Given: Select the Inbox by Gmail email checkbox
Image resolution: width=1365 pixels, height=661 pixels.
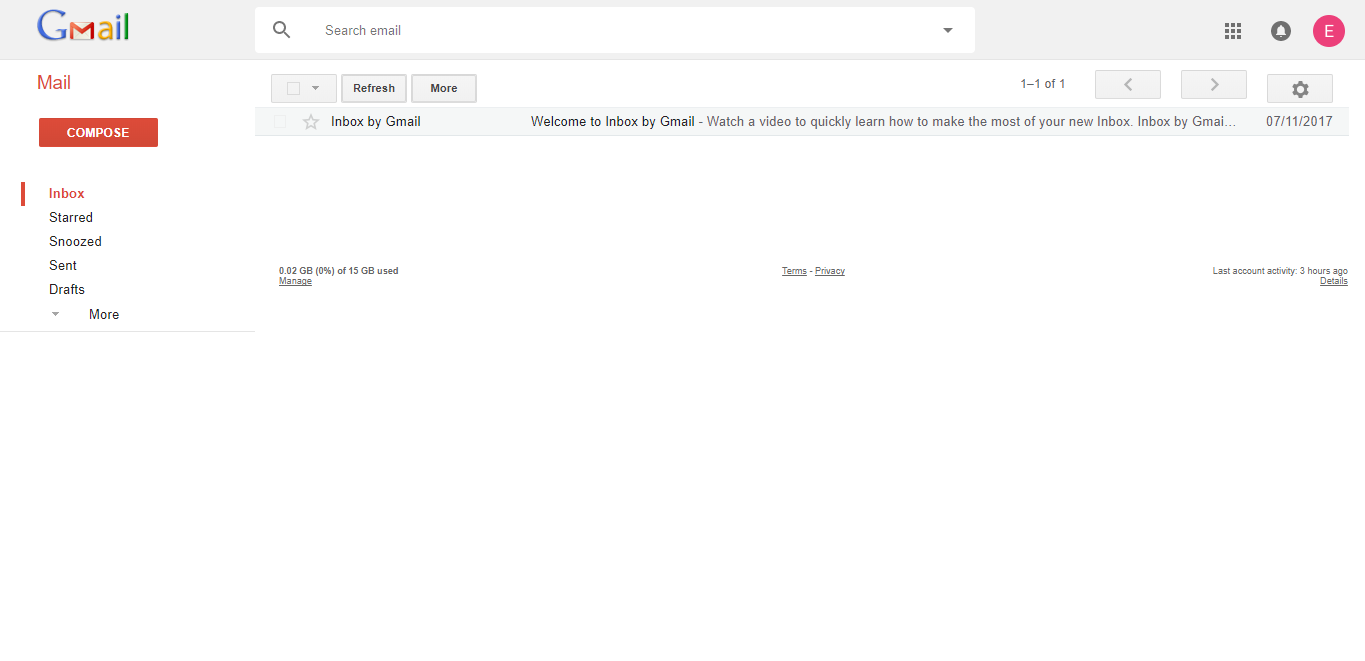Looking at the screenshot, I should coord(280,122).
